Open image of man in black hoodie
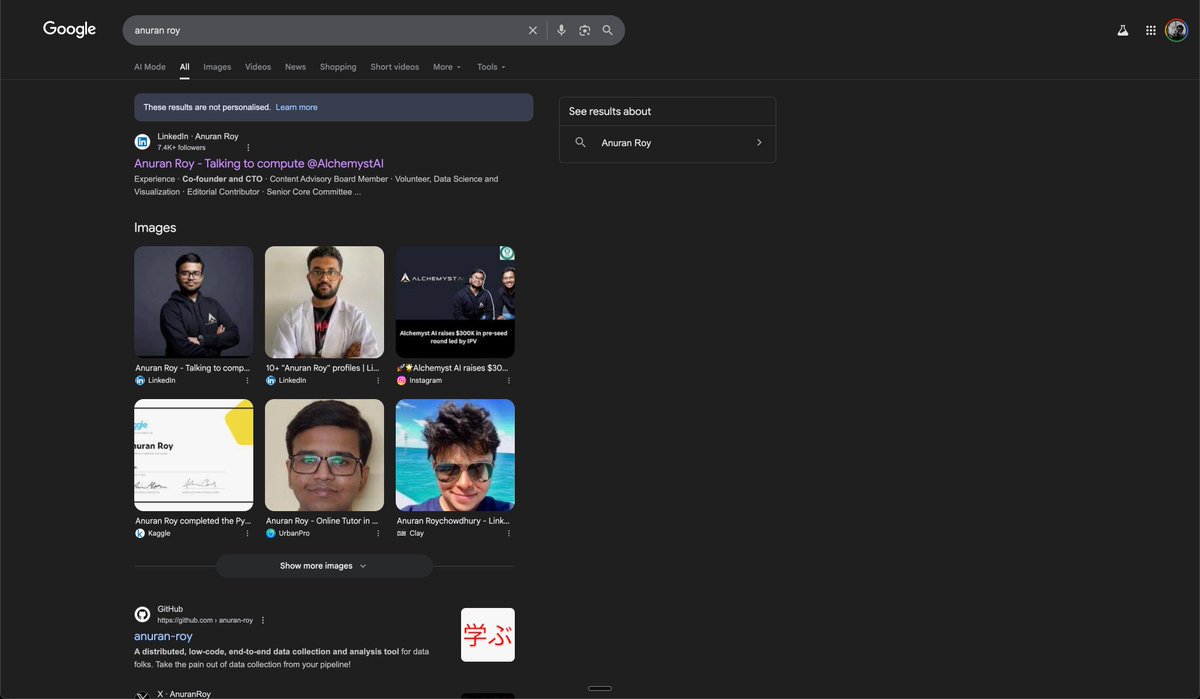 [x=194, y=302]
